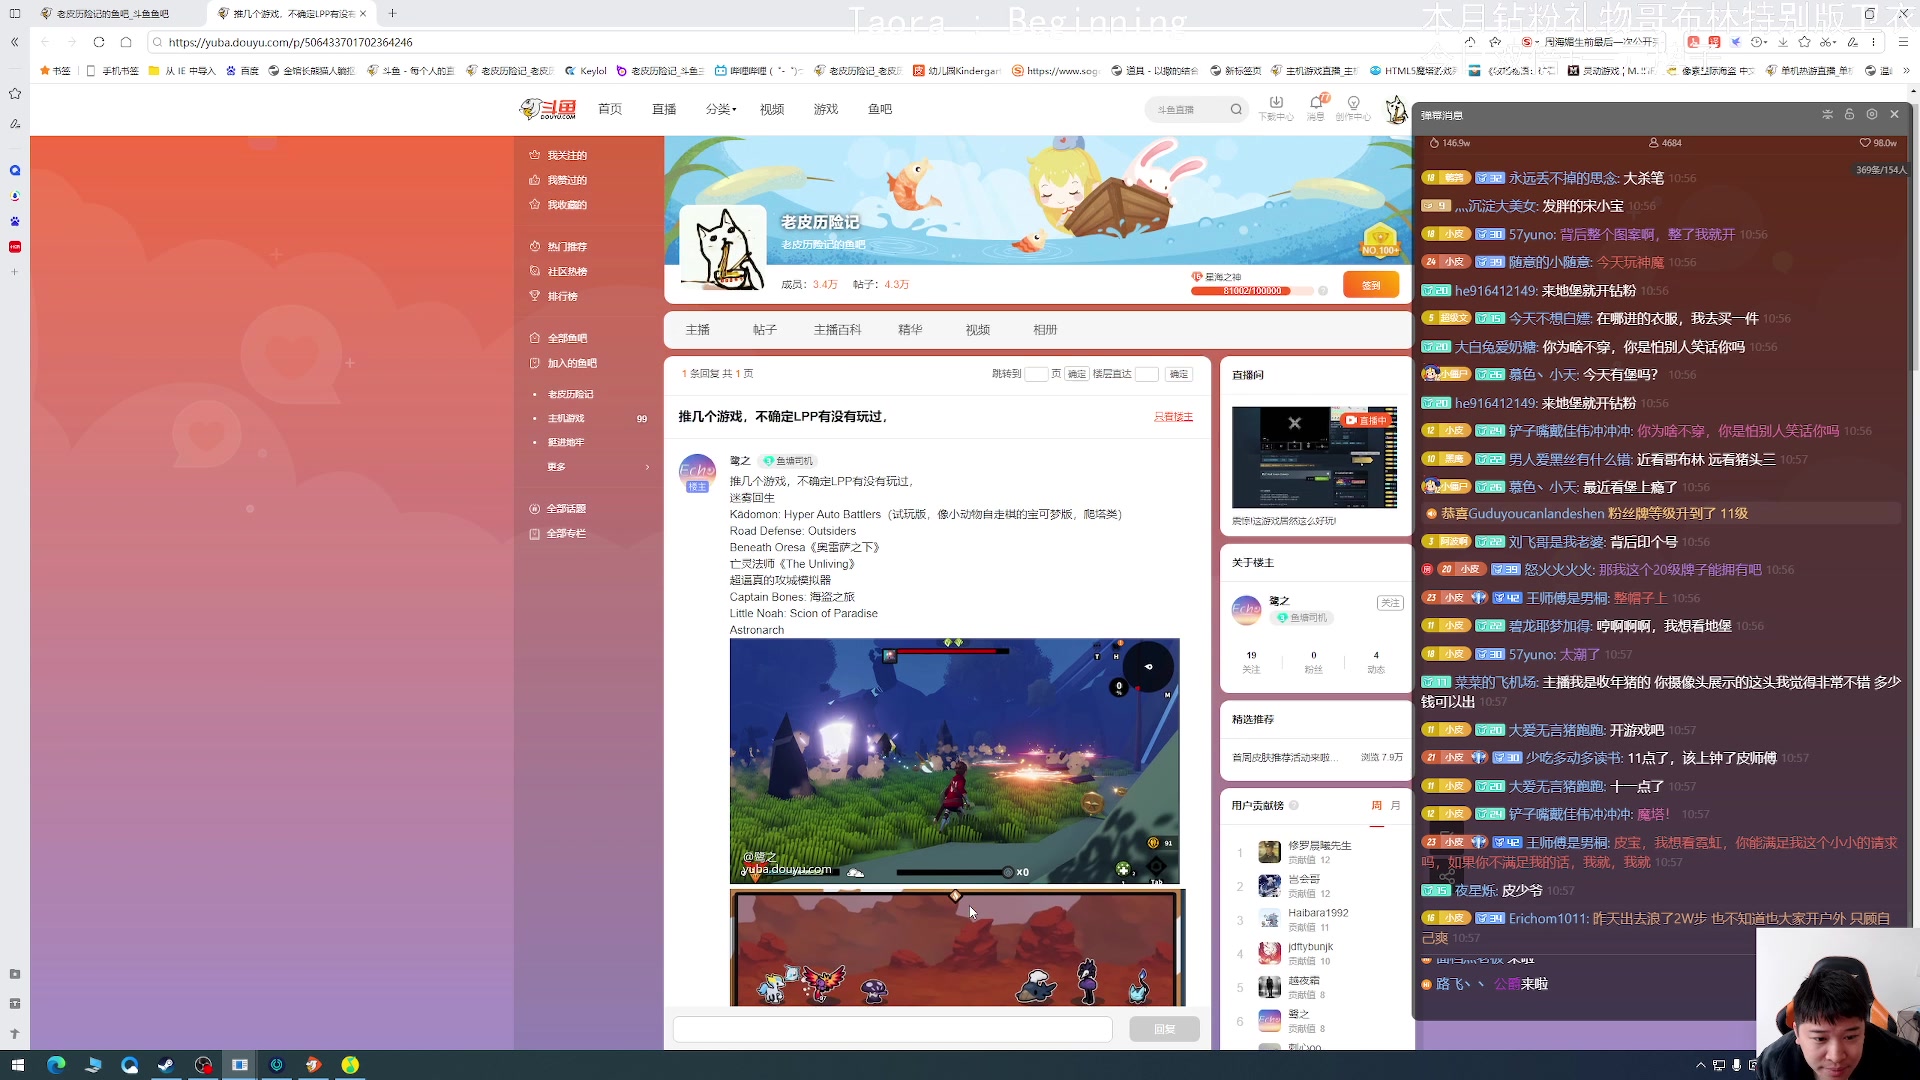Close the 弹幕消息 danmaku panel
The height and width of the screenshot is (1080, 1920).
(x=1894, y=115)
